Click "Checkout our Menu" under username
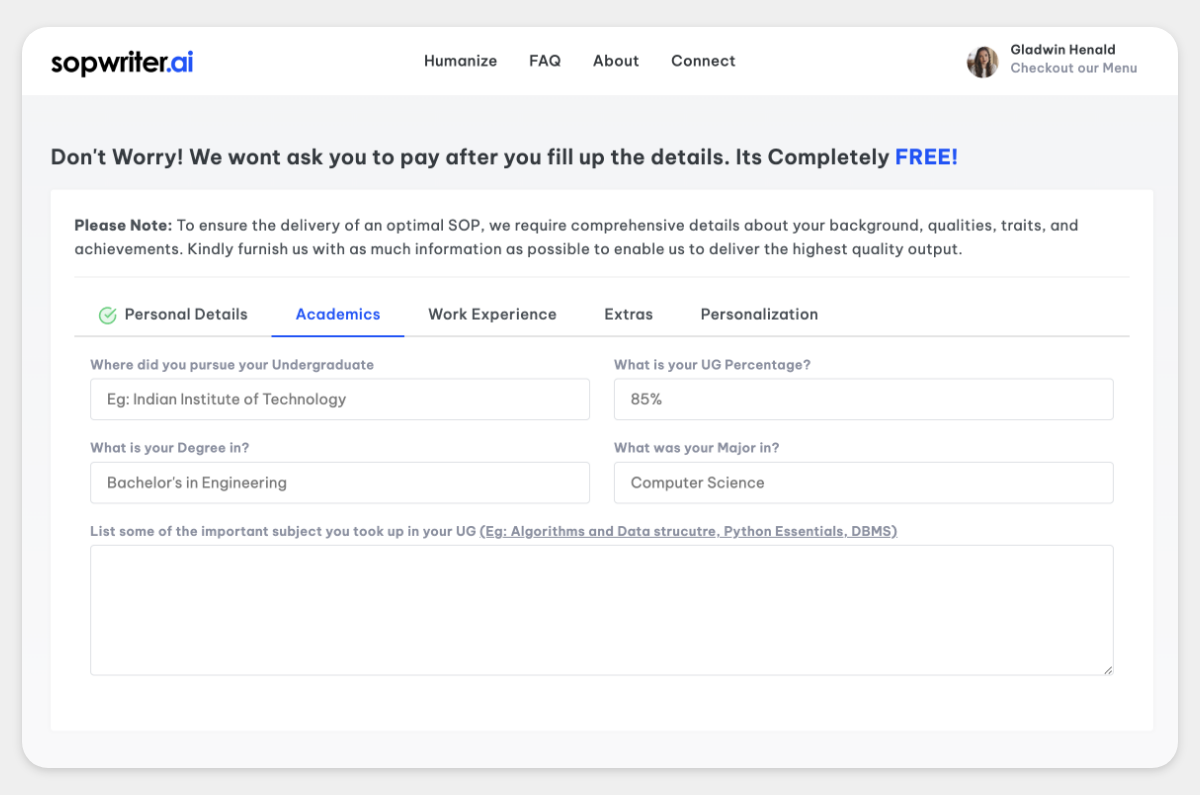Screen dimensions: 1200x795 click(x=1074, y=69)
